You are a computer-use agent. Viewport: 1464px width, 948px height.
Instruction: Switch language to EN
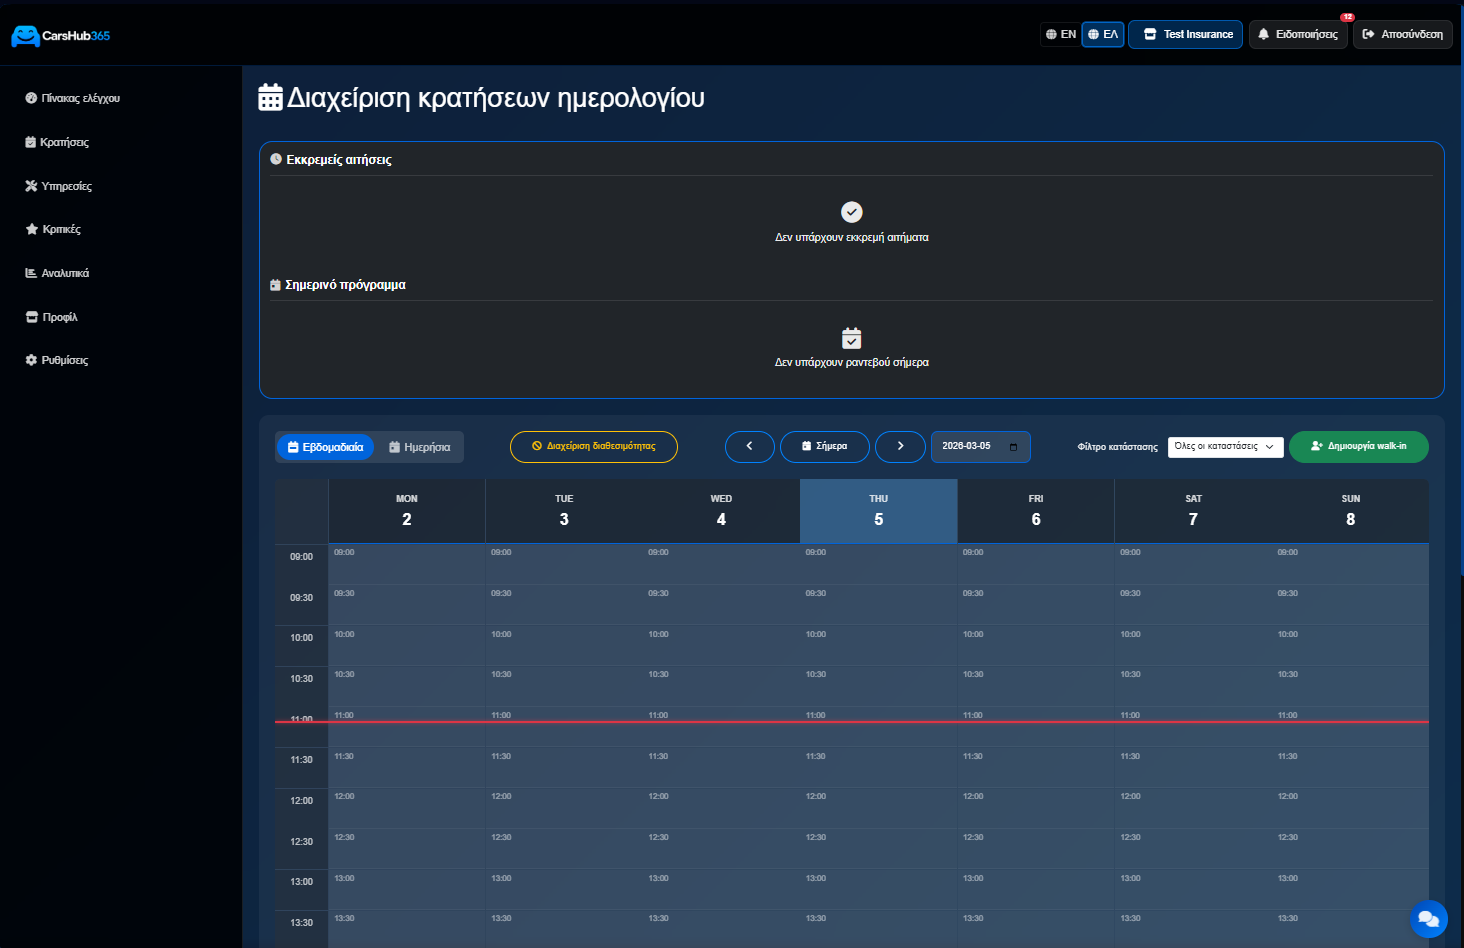click(1060, 34)
